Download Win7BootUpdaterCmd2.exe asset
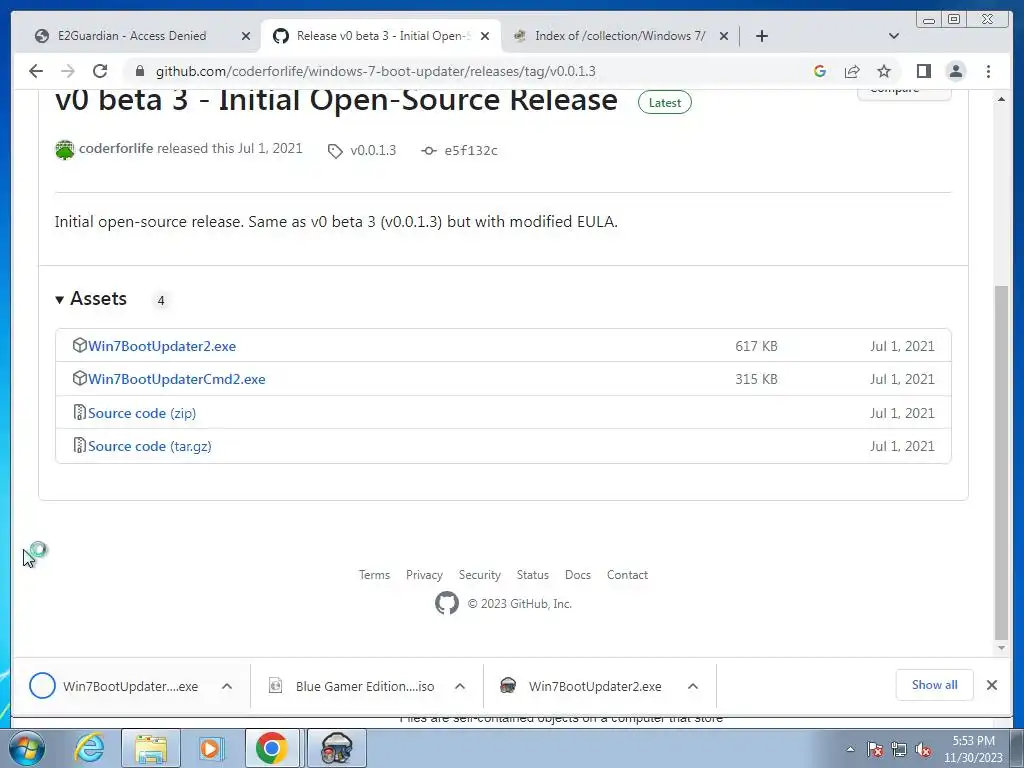The width and height of the screenshot is (1024, 768). (x=176, y=379)
